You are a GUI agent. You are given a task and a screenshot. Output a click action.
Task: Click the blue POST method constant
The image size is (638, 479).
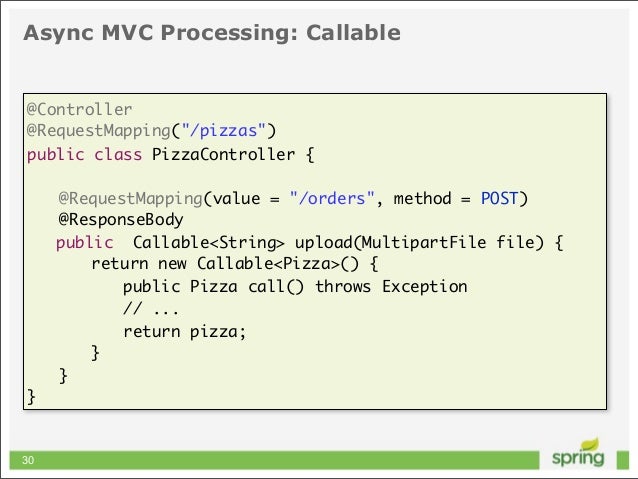pyautogui.click(x=499, y=199)
